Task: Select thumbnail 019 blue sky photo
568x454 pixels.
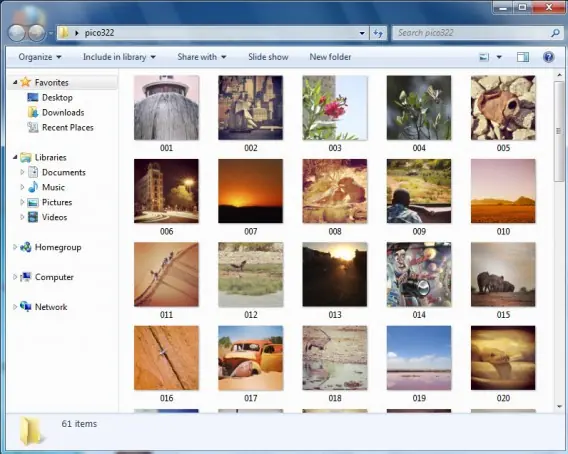Action: click(419, 358)
